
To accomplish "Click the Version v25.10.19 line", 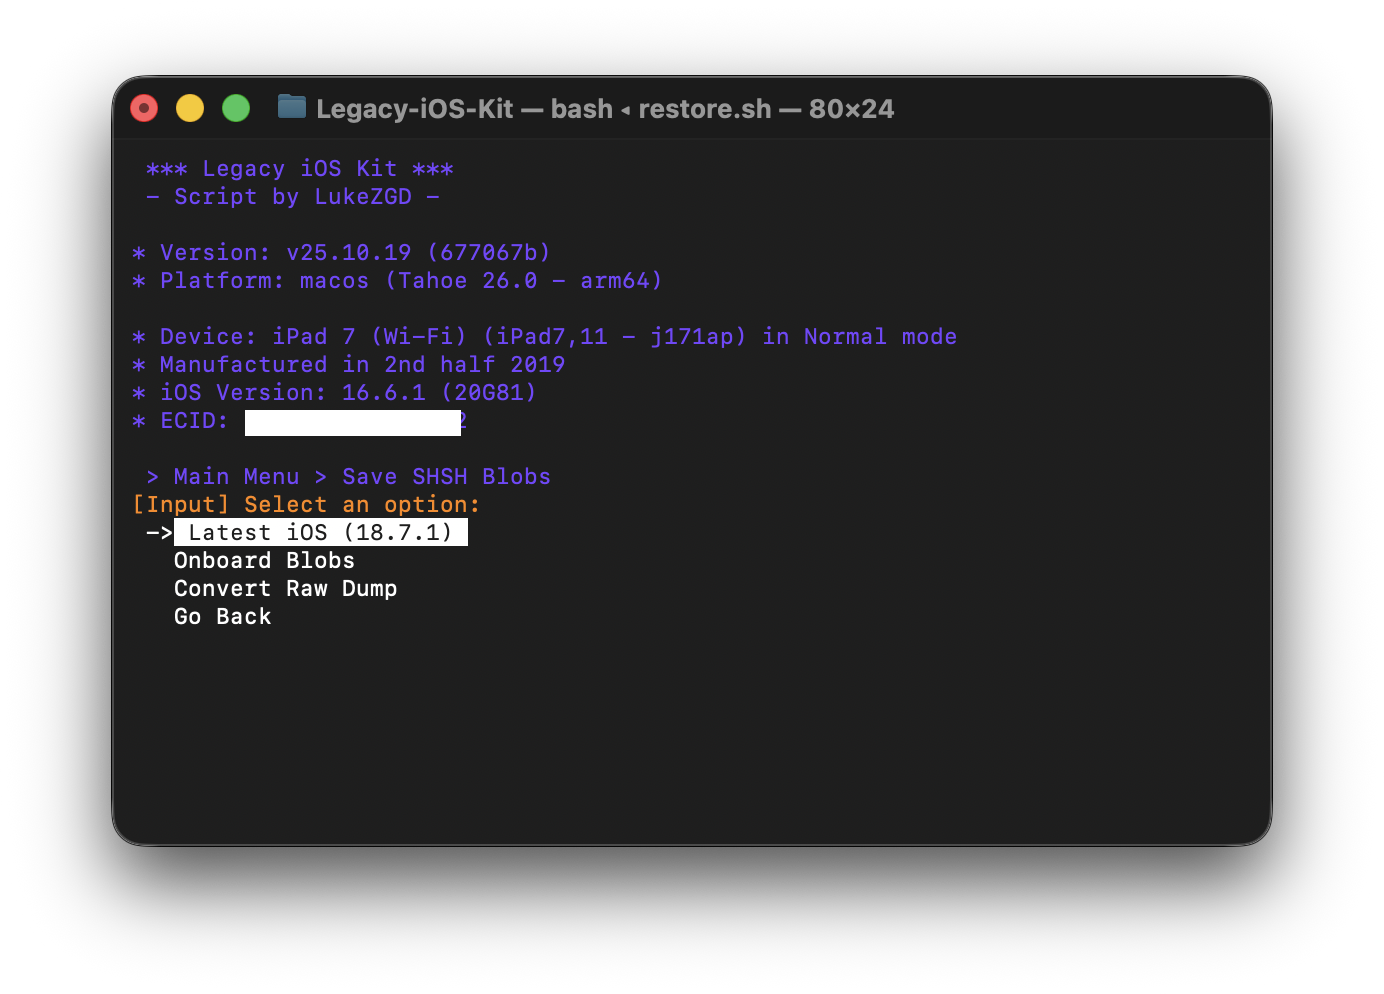I will click(x=341, y=253).
